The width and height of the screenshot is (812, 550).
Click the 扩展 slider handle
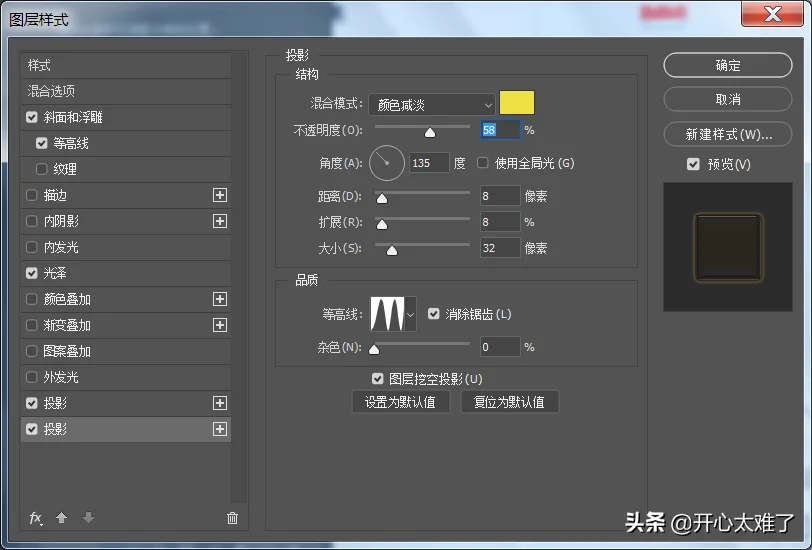coord(382,224)
